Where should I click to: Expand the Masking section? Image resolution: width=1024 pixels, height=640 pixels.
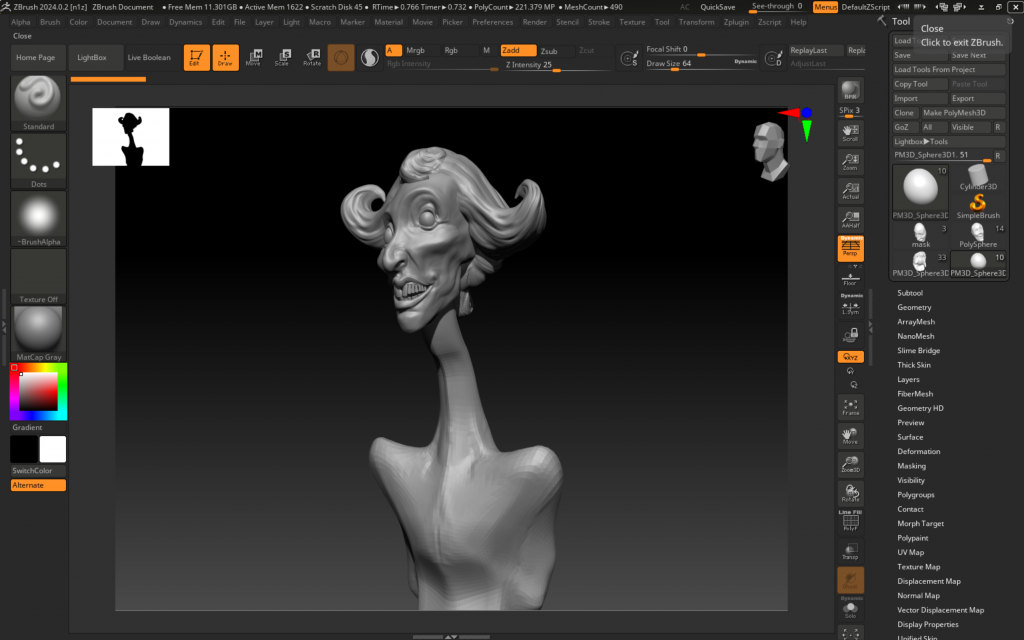pyautogui.click(x=911, y=466)
